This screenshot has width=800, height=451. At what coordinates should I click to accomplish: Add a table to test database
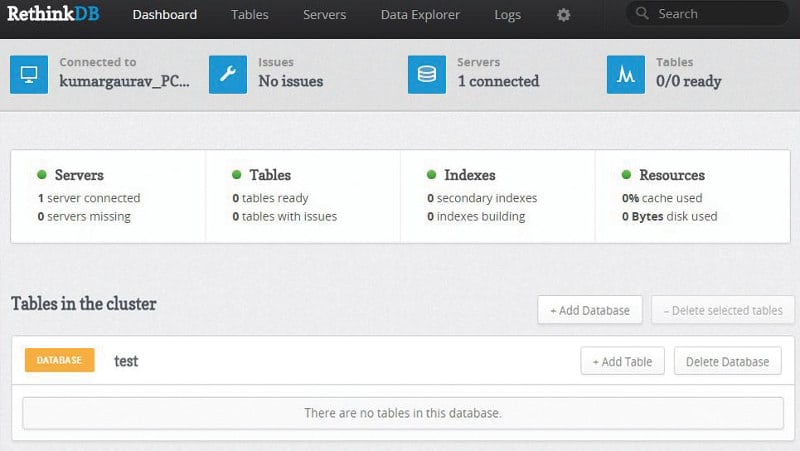click(x=622, y=361)
